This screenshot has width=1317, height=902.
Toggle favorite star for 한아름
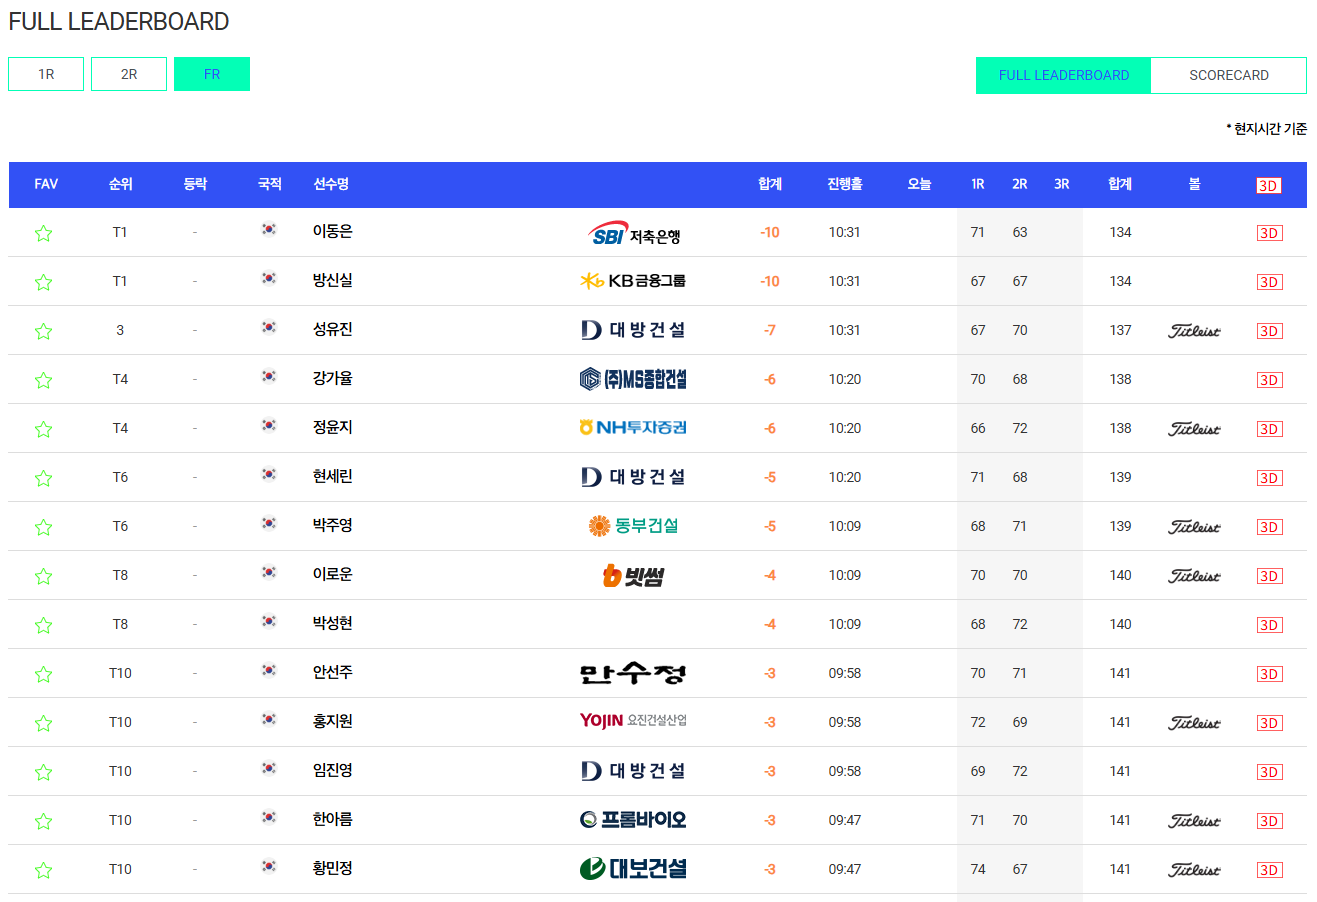point(43,821)
